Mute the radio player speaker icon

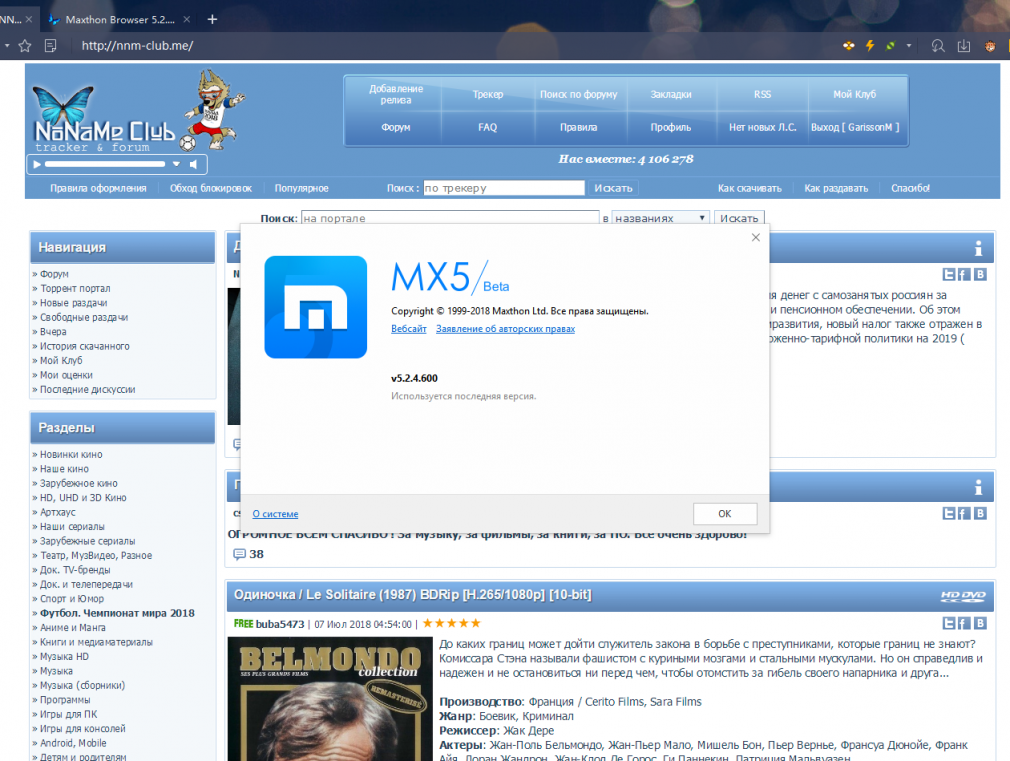193,164
